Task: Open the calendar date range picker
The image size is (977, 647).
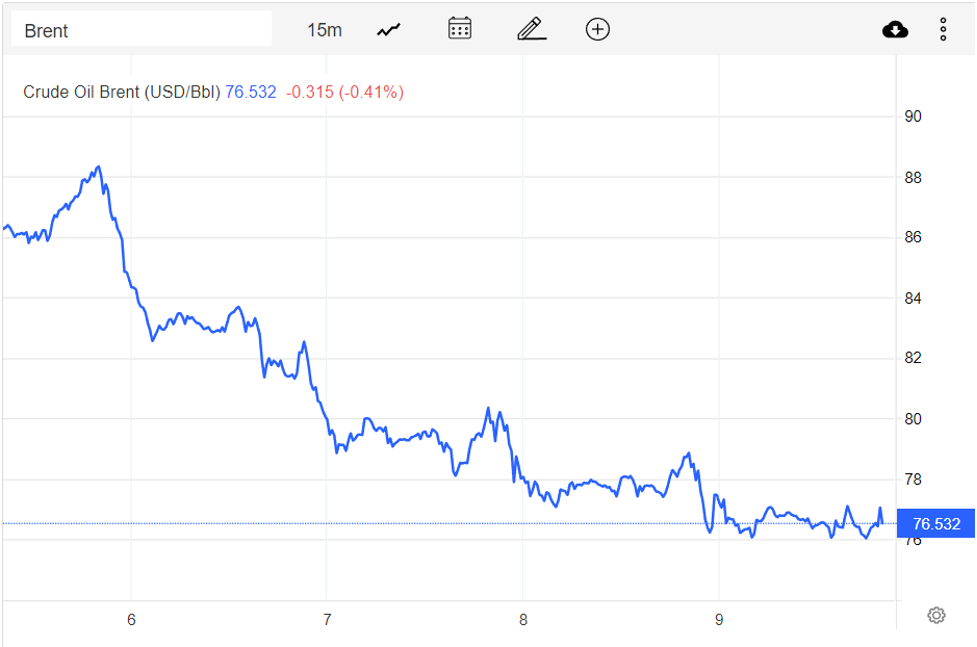Action: (x=460, y=29)
